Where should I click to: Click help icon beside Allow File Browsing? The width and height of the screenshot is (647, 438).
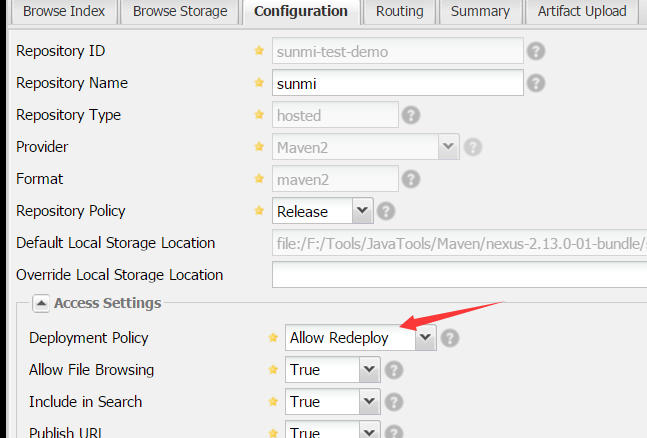point(394,370)
